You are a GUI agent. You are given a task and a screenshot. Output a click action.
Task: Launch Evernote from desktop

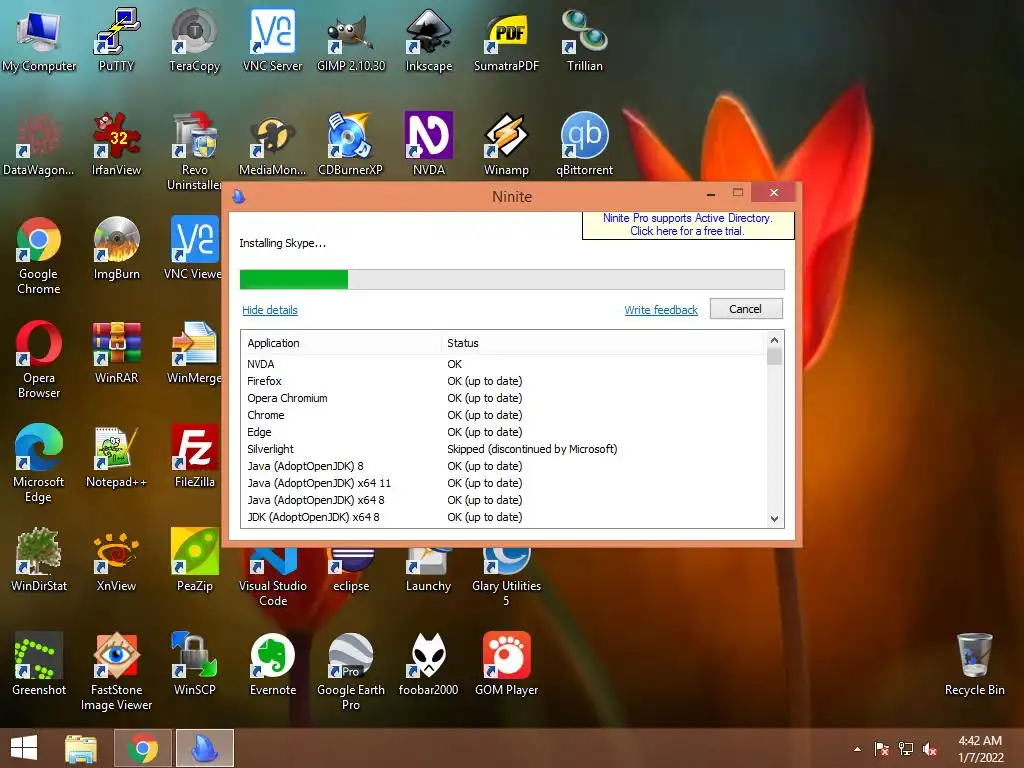point(272,664)
